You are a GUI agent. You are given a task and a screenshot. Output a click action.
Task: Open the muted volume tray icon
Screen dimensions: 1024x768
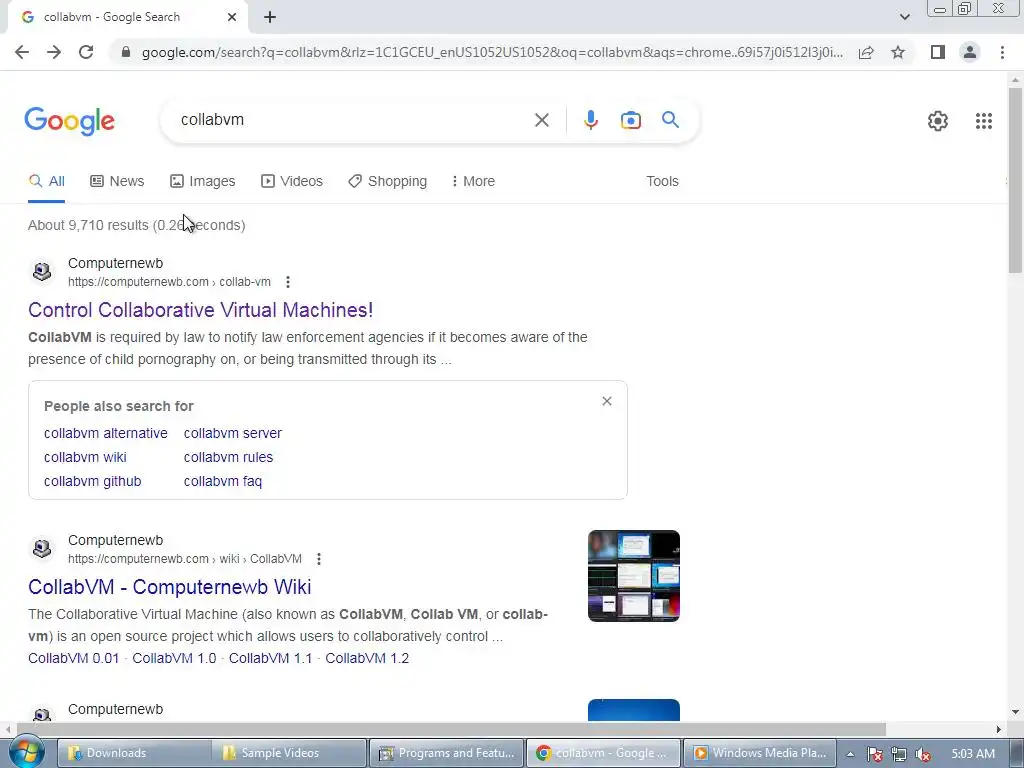pyautogui.click(x=923, y=754)
